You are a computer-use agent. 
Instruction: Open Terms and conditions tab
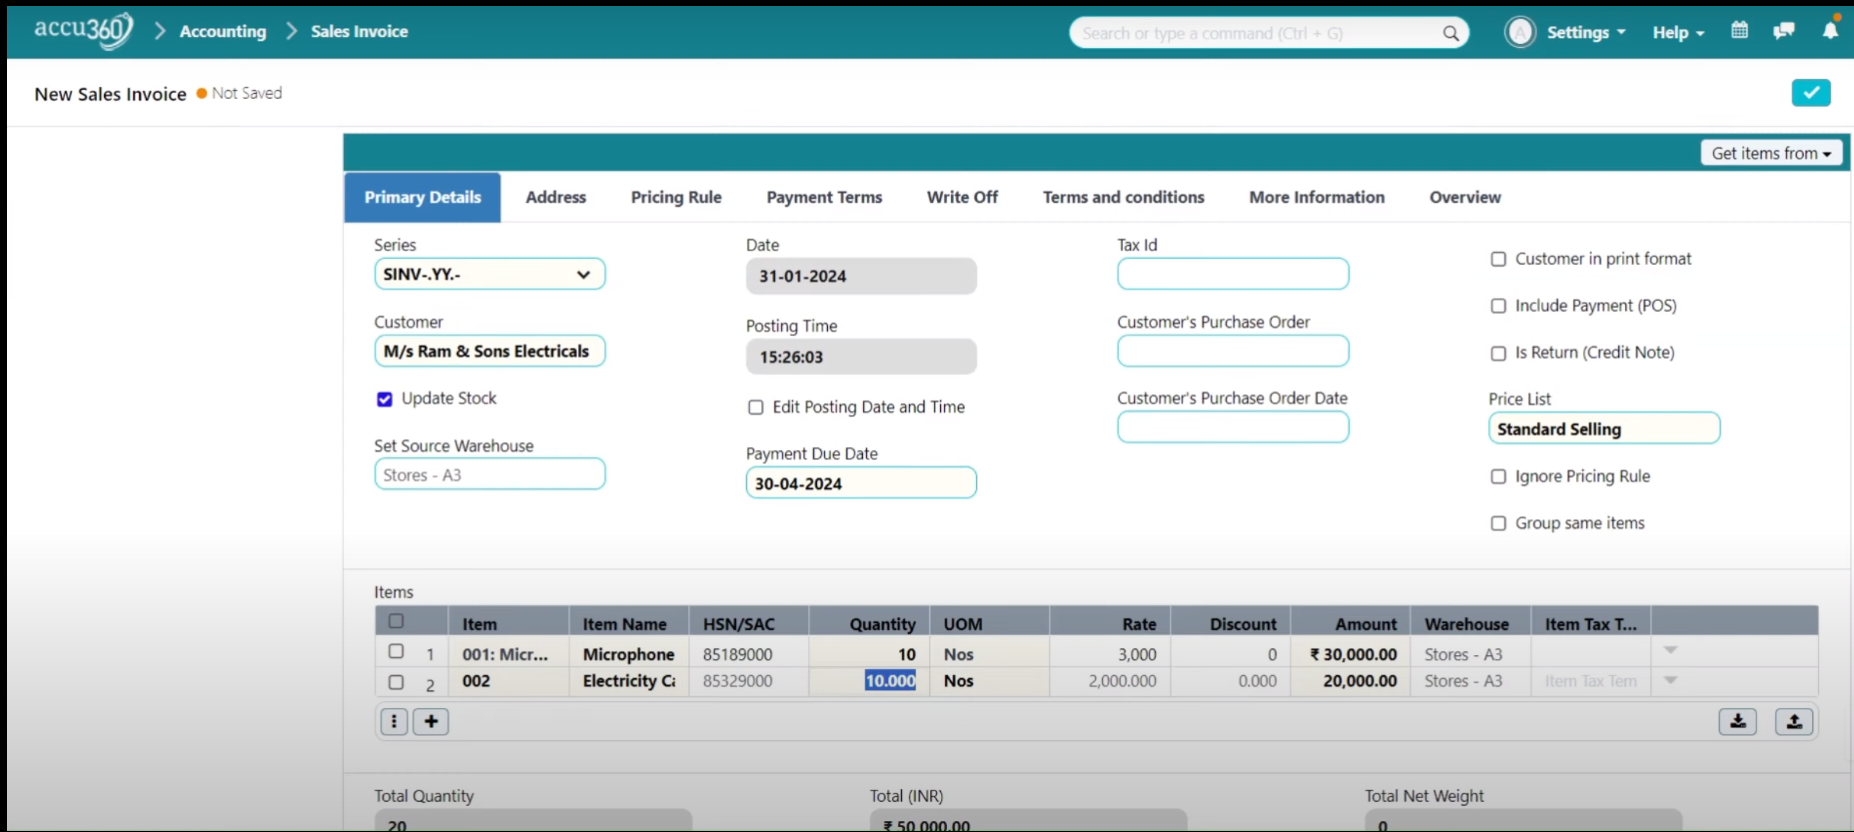pos(1123,197)
